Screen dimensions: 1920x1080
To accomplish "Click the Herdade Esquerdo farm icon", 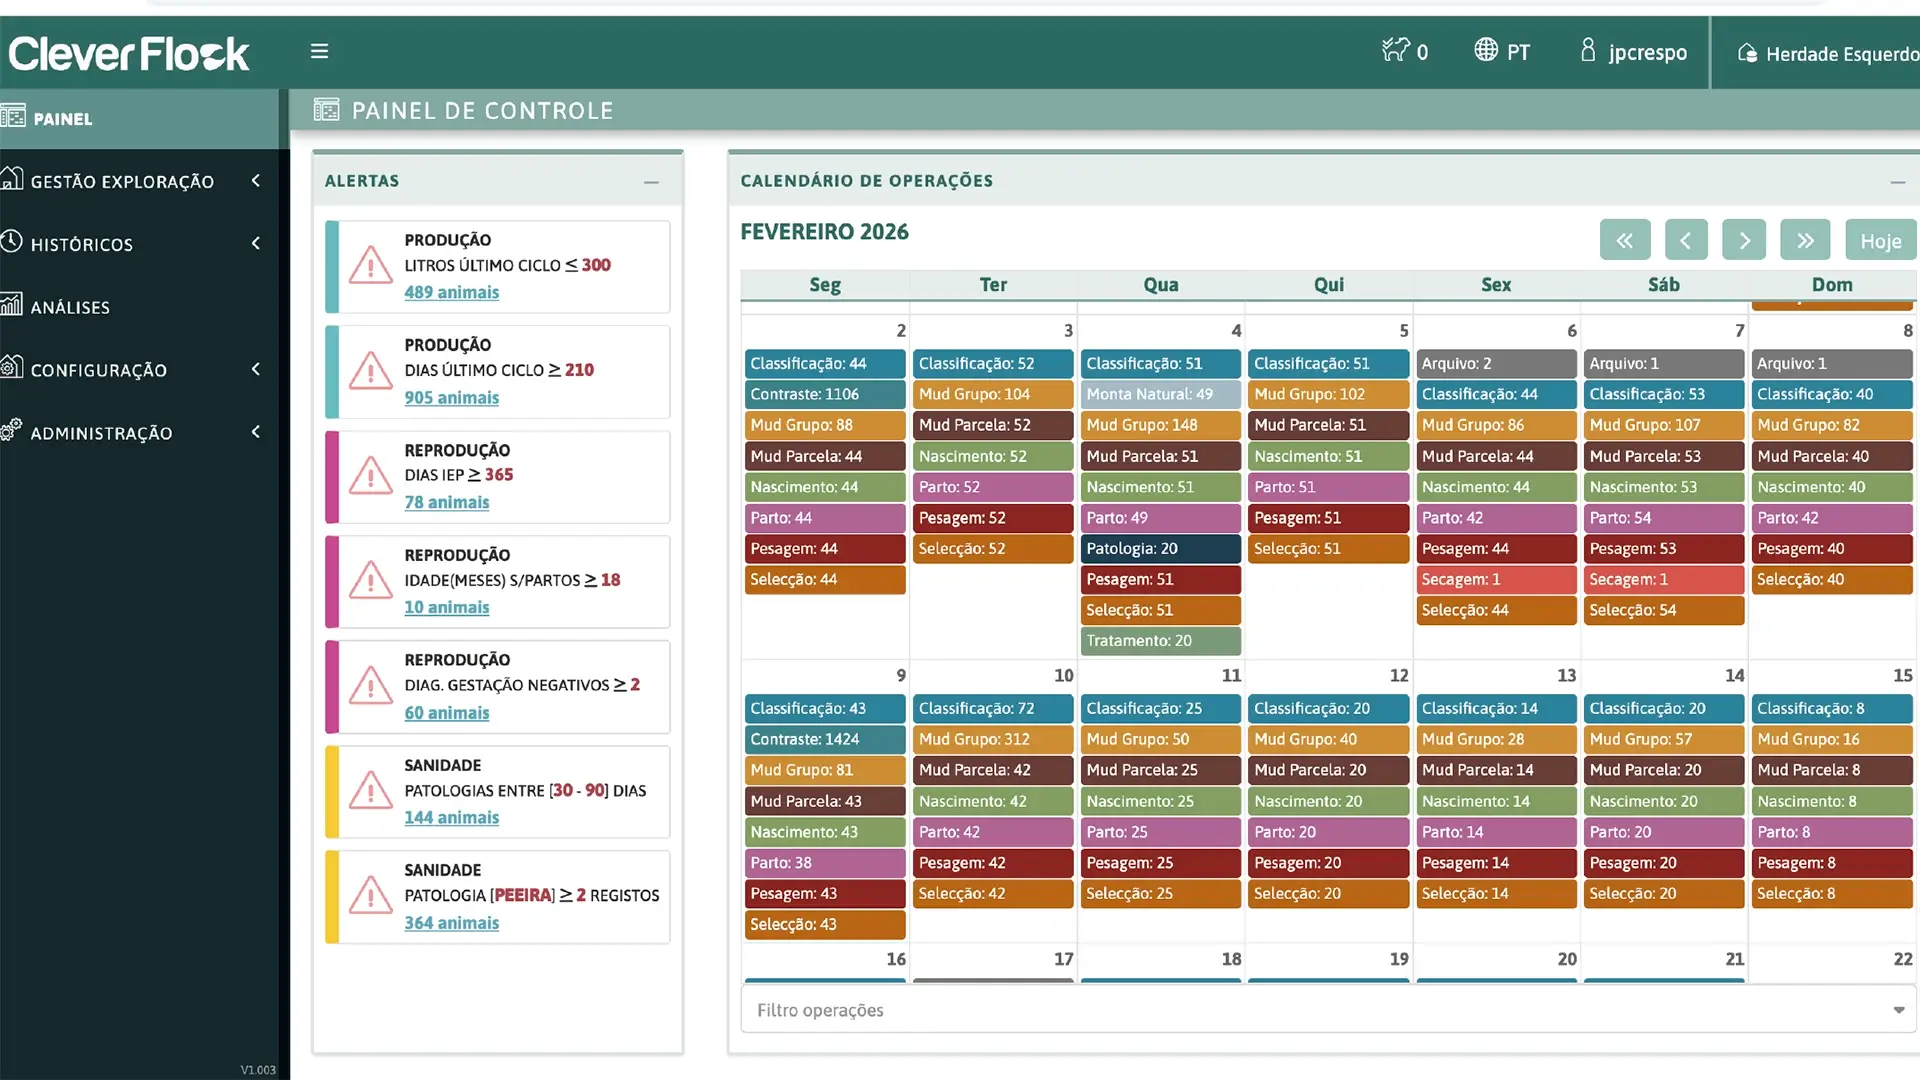I will pos(1747,53).
